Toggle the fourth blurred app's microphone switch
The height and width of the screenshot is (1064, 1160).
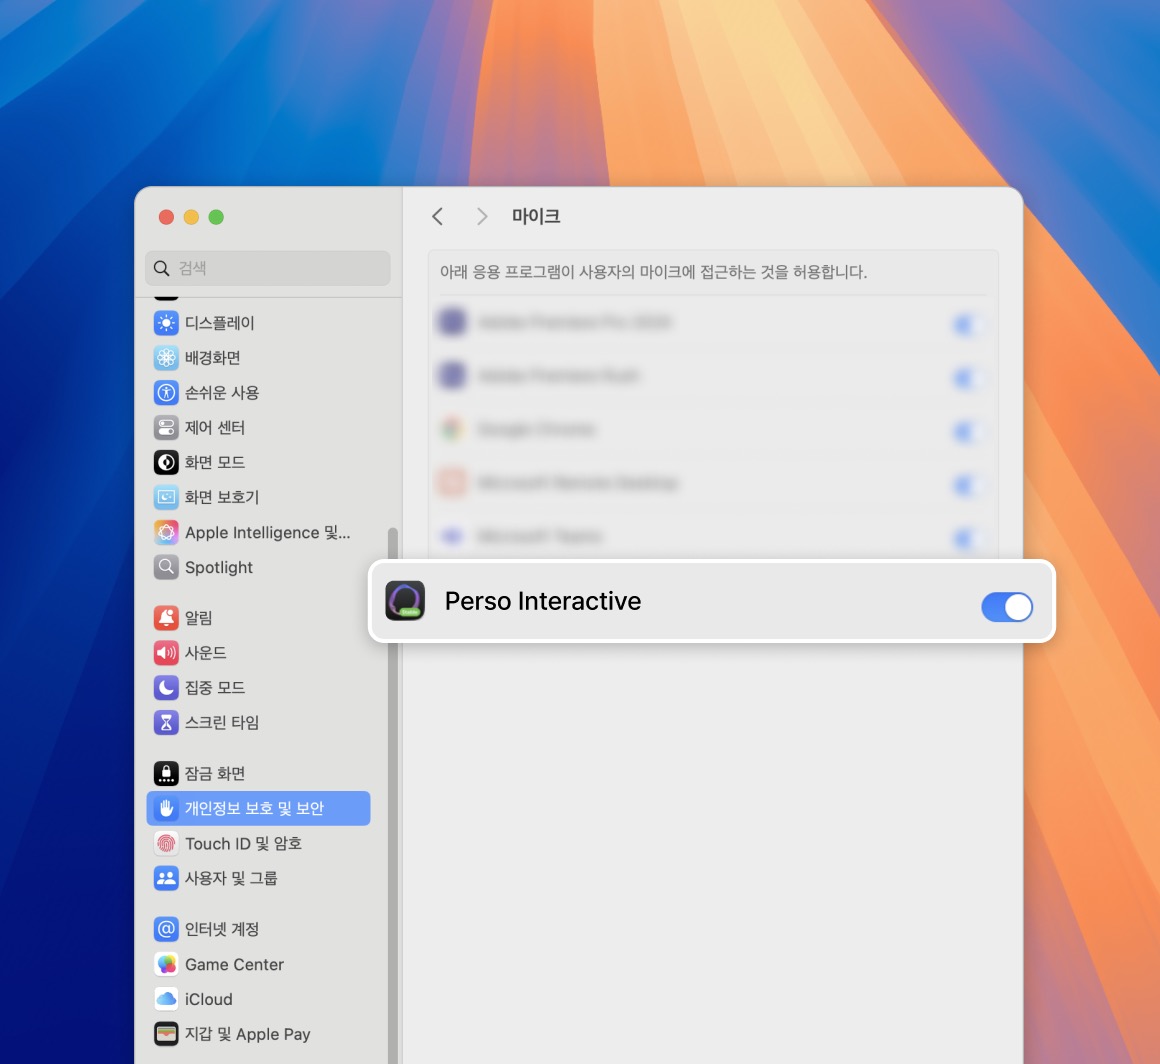[969, 485]
